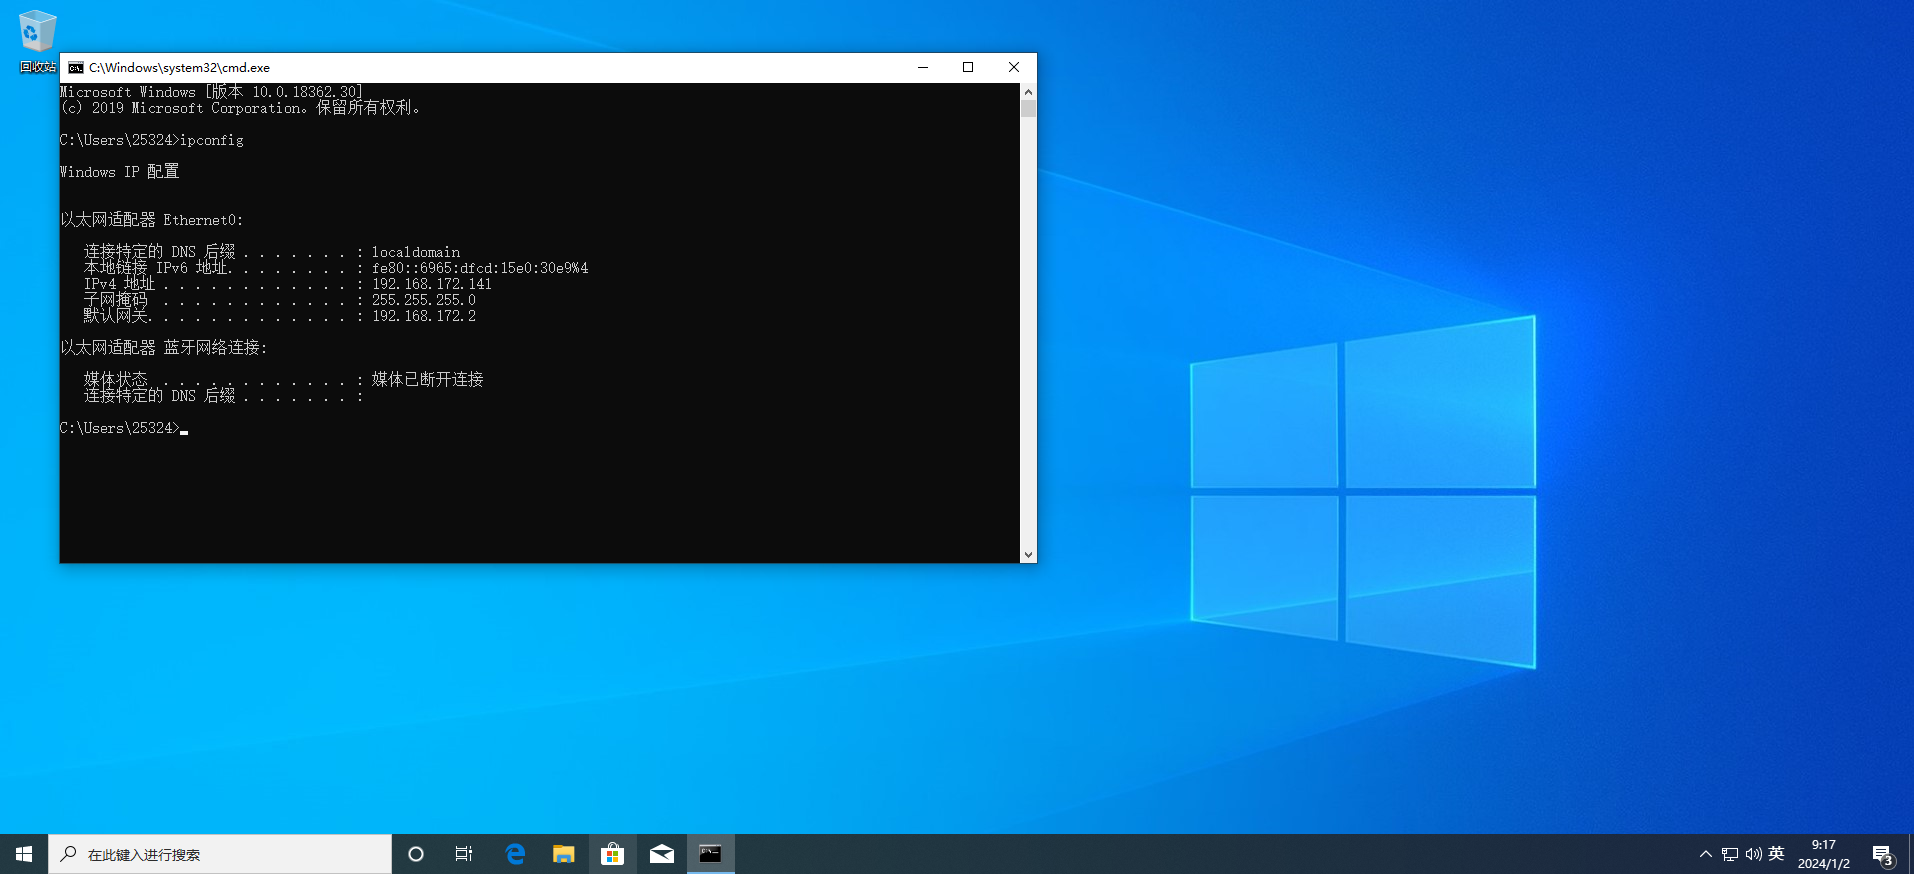Image resolution: width=1914 pixels, height=874 pixels.
Task: Click the Windows IP 配置 heading
Action: [120, 172]
